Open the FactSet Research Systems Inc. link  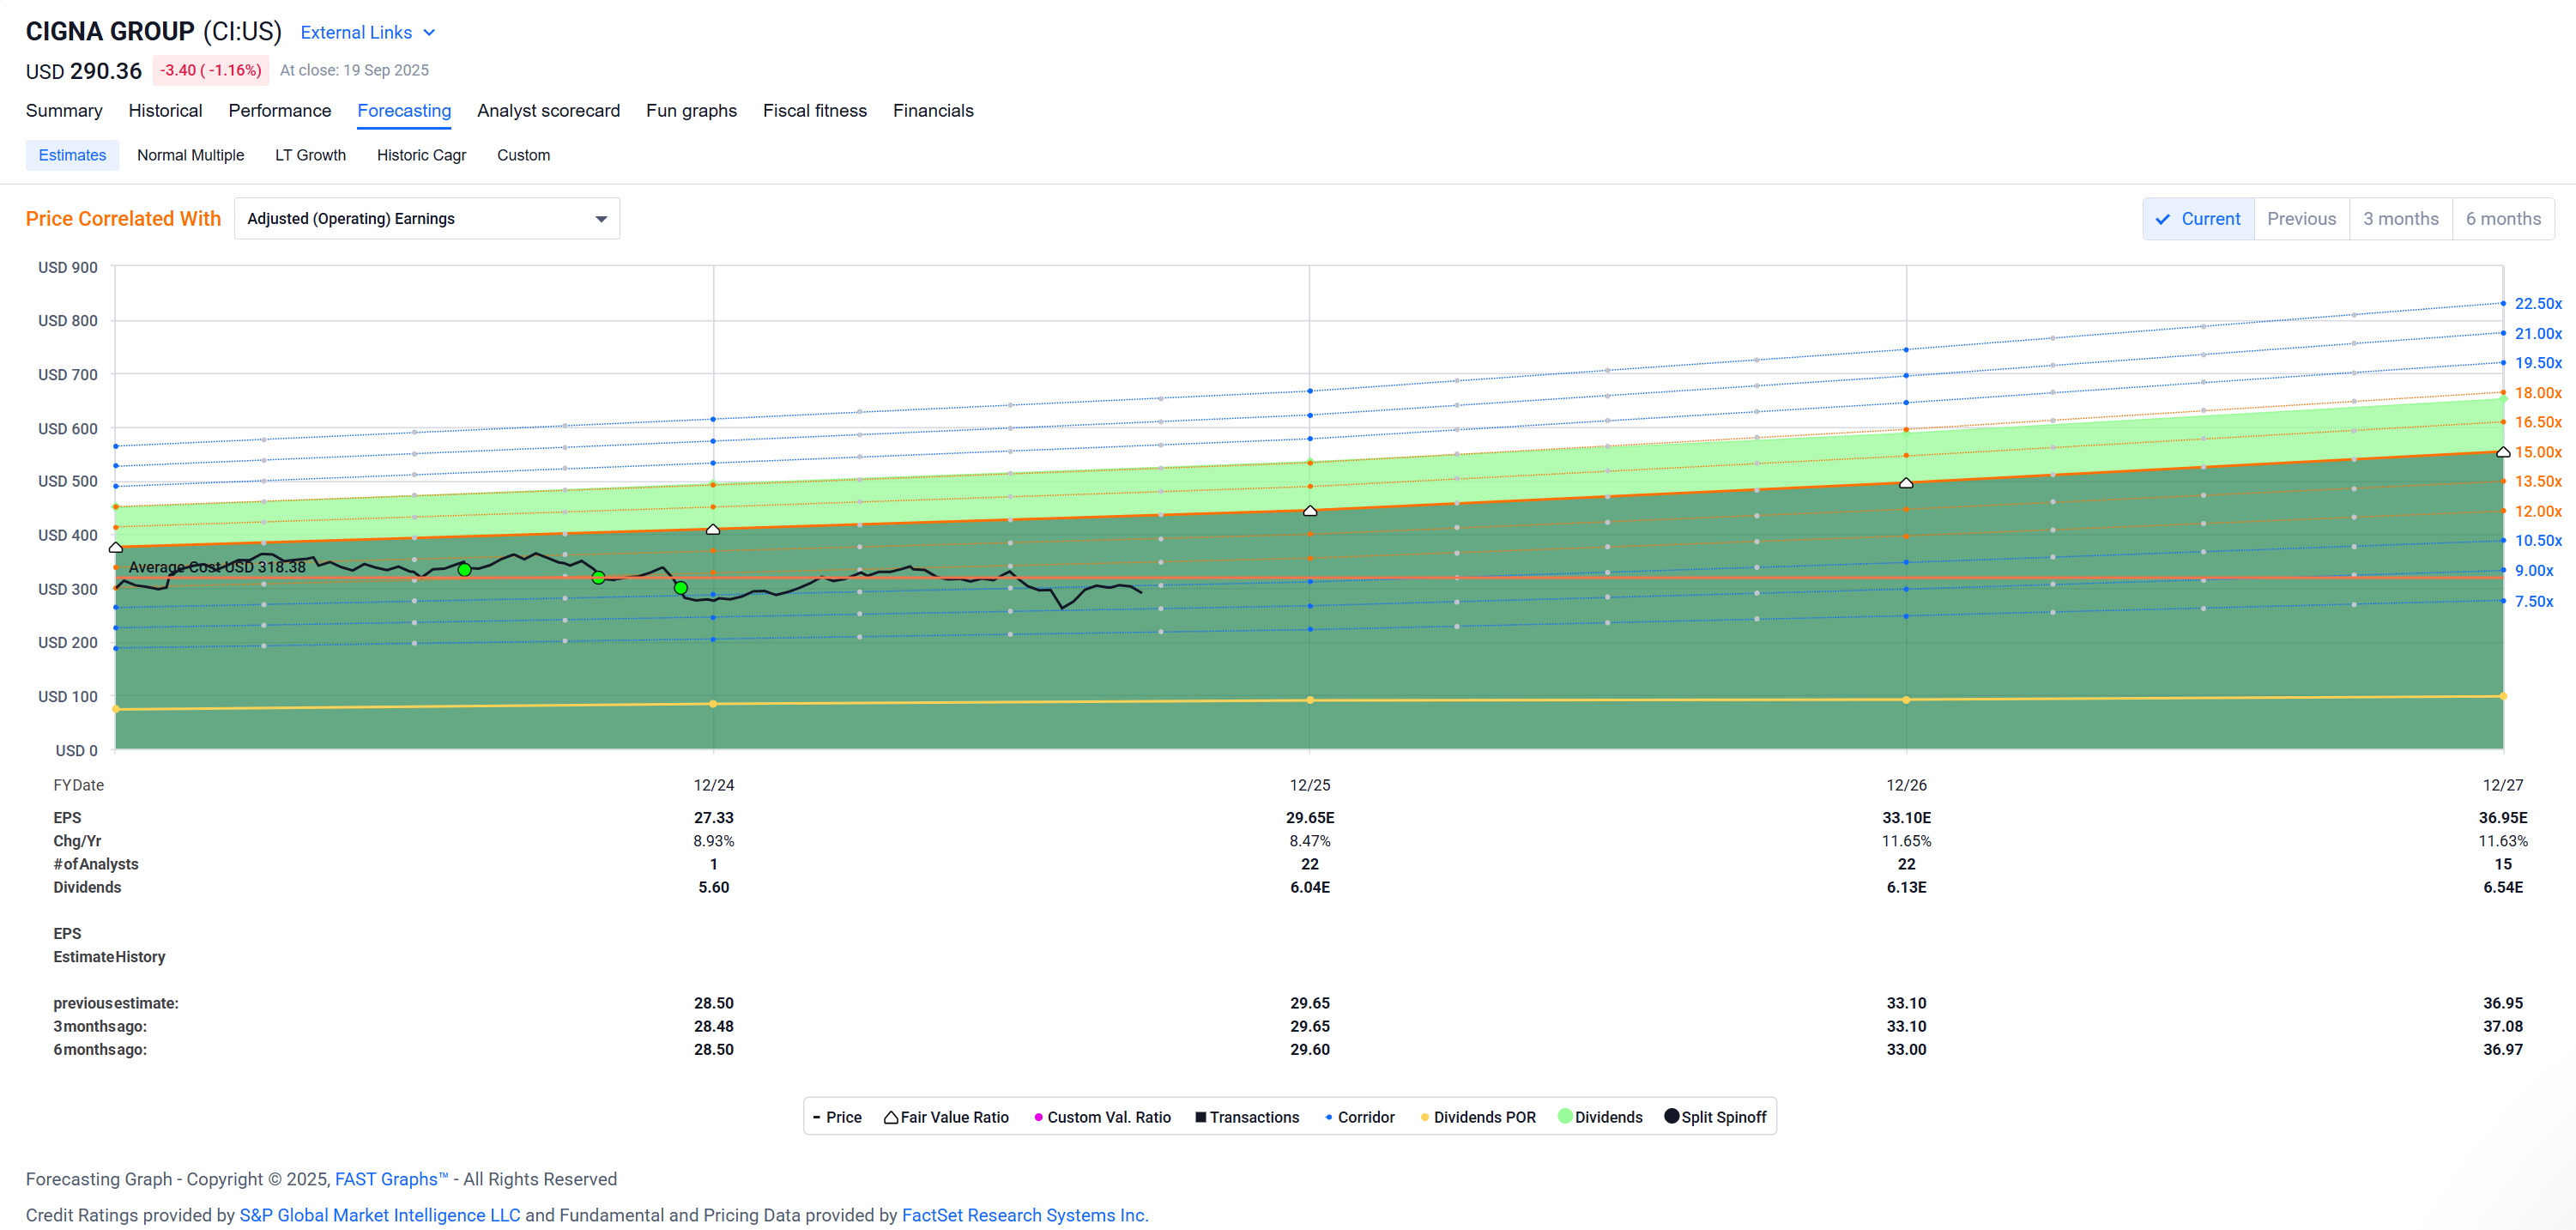(x=1024, y=1215)
